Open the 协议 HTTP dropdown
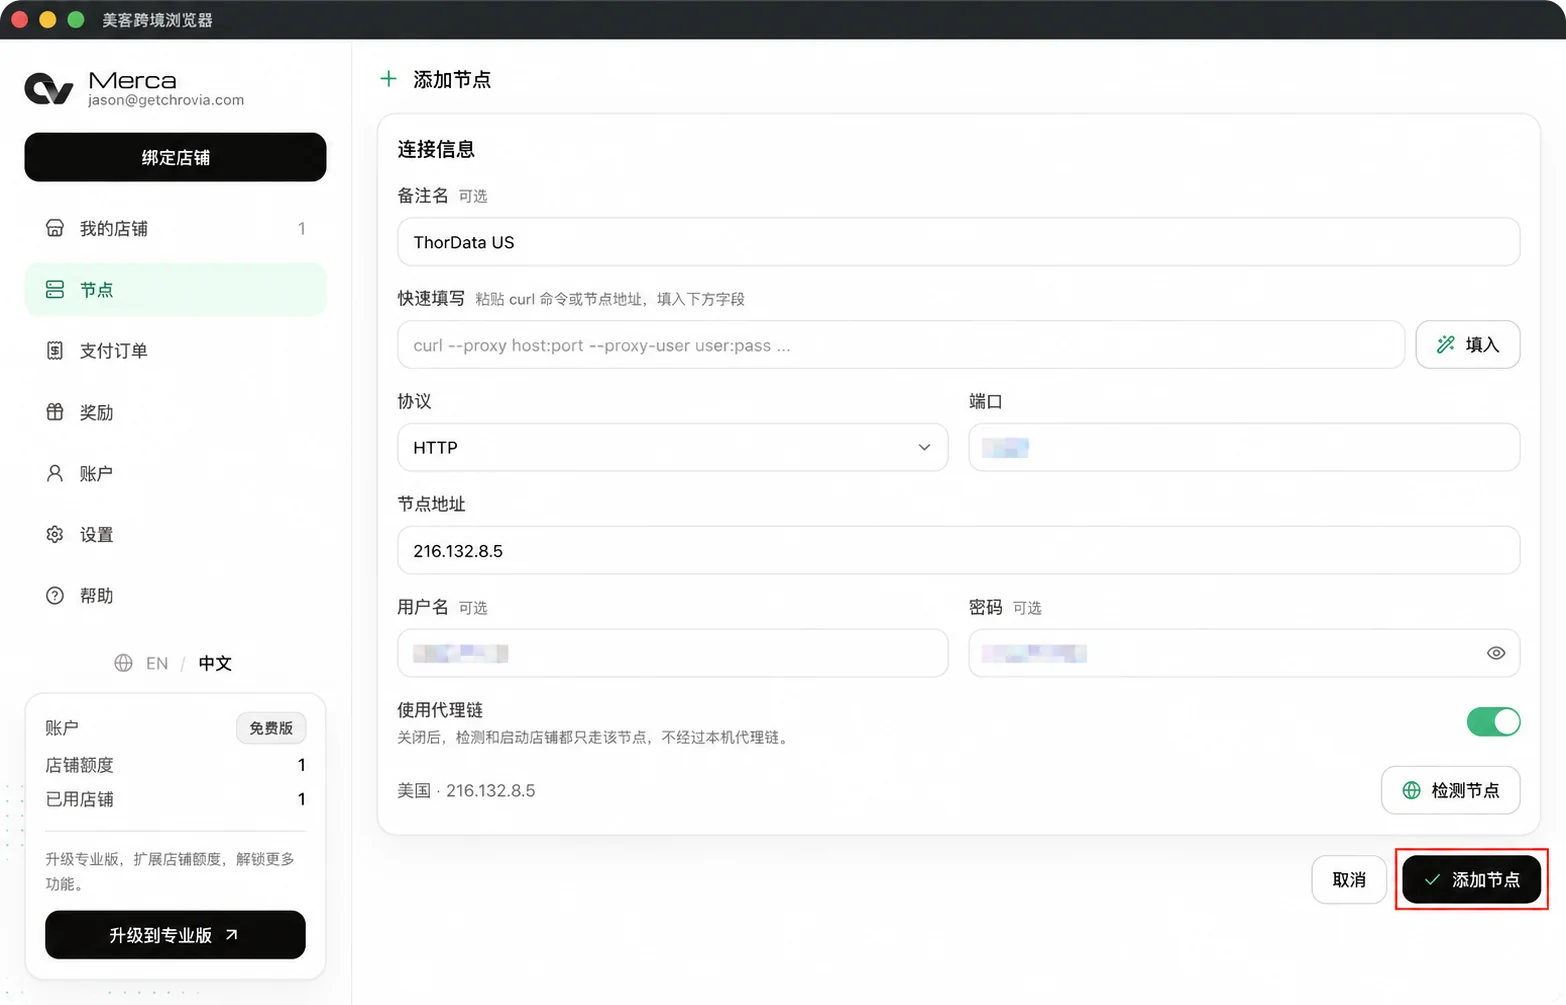Screen dimensions: 1566x1005 673,447
